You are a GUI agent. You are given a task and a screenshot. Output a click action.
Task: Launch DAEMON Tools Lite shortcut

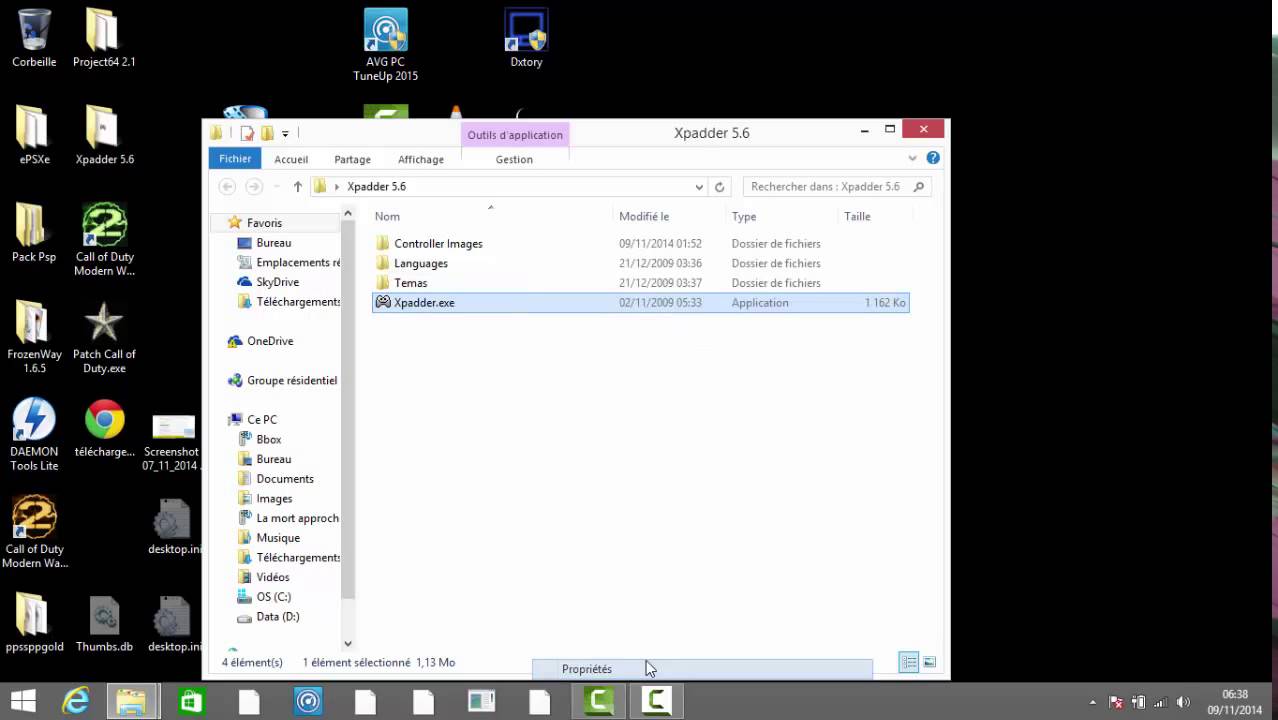[34, 435]
